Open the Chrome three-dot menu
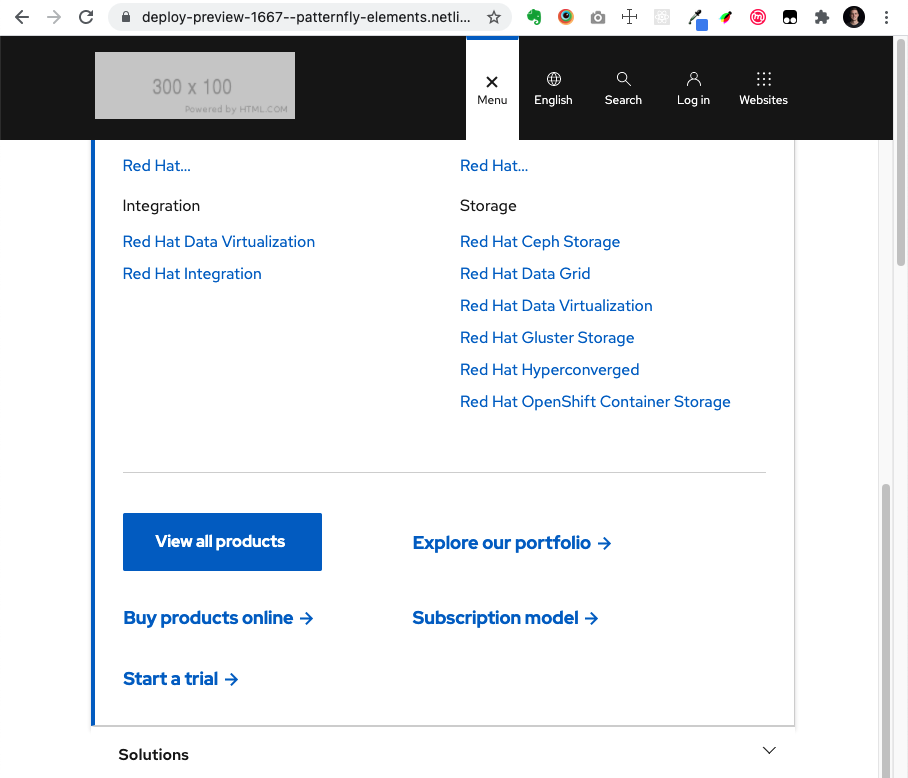The image size is (908, 778). pyautogui.click(x=886, y=17)
